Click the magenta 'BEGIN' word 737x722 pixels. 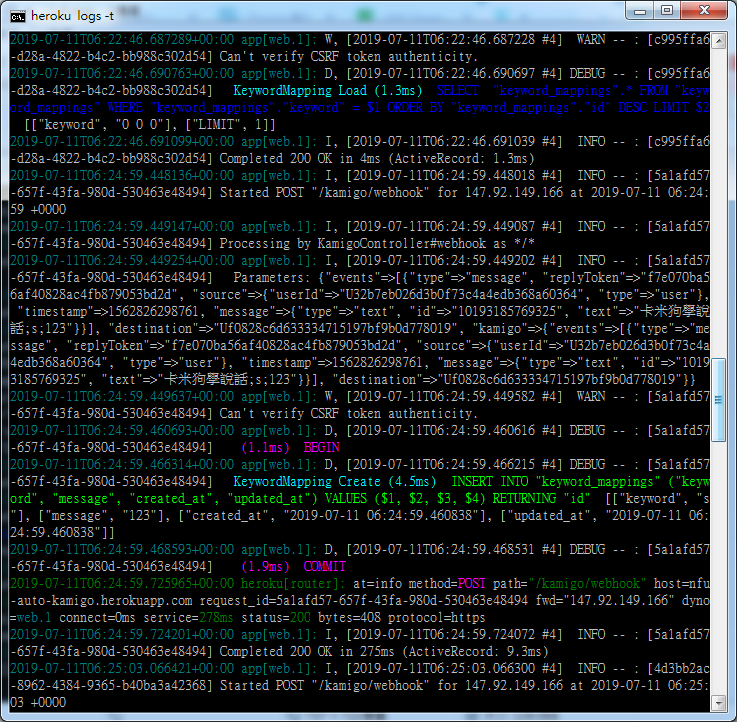[x=321, y=447]
